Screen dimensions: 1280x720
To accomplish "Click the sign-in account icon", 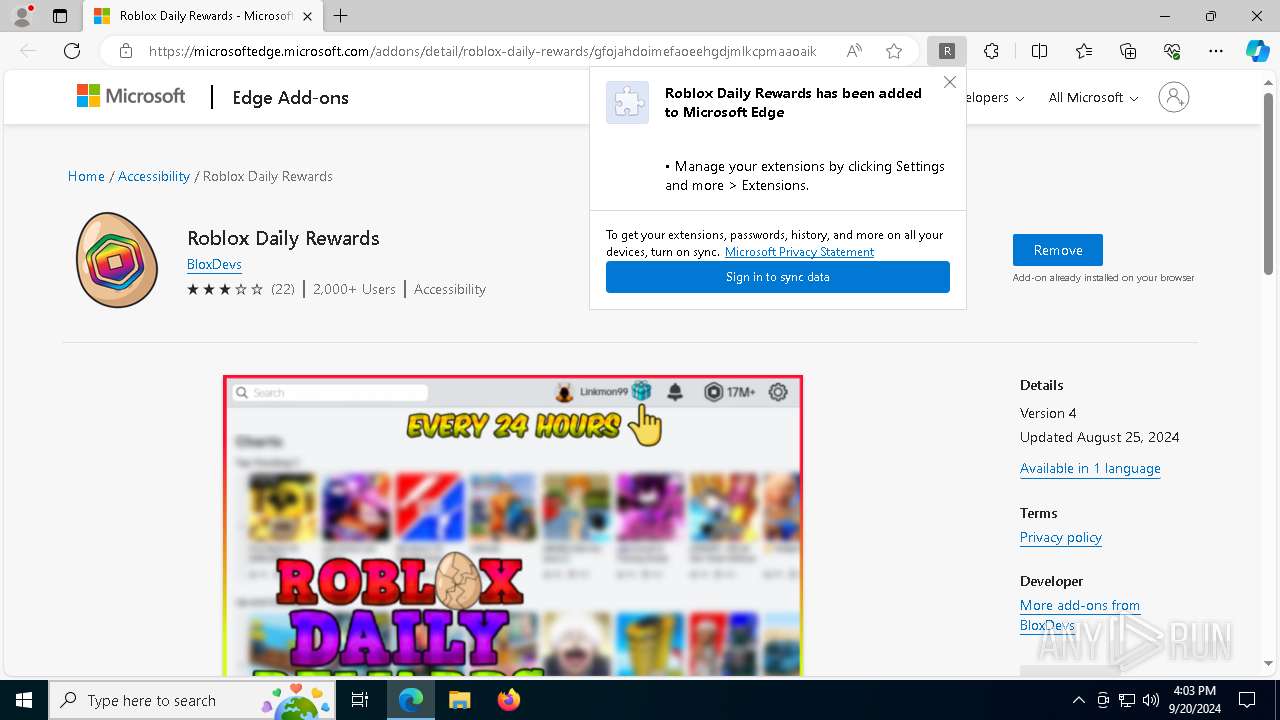I will pos(1174,97).
